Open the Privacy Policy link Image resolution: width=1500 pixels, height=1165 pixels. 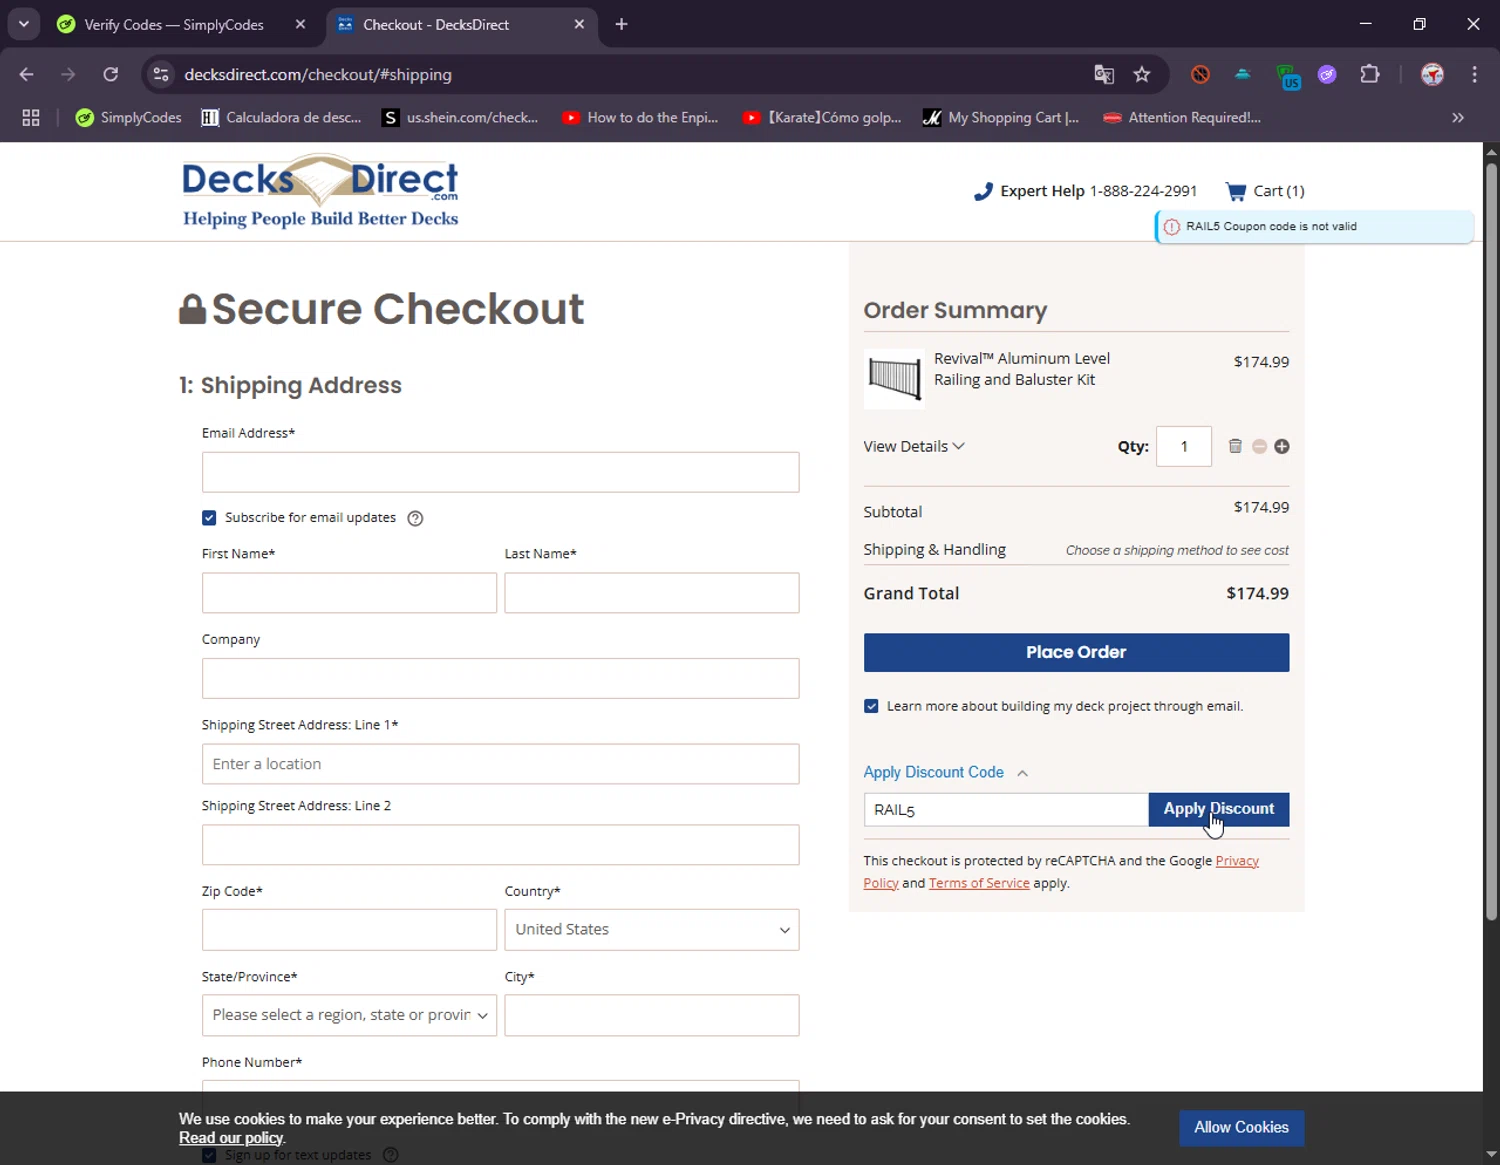point(1237,861)
